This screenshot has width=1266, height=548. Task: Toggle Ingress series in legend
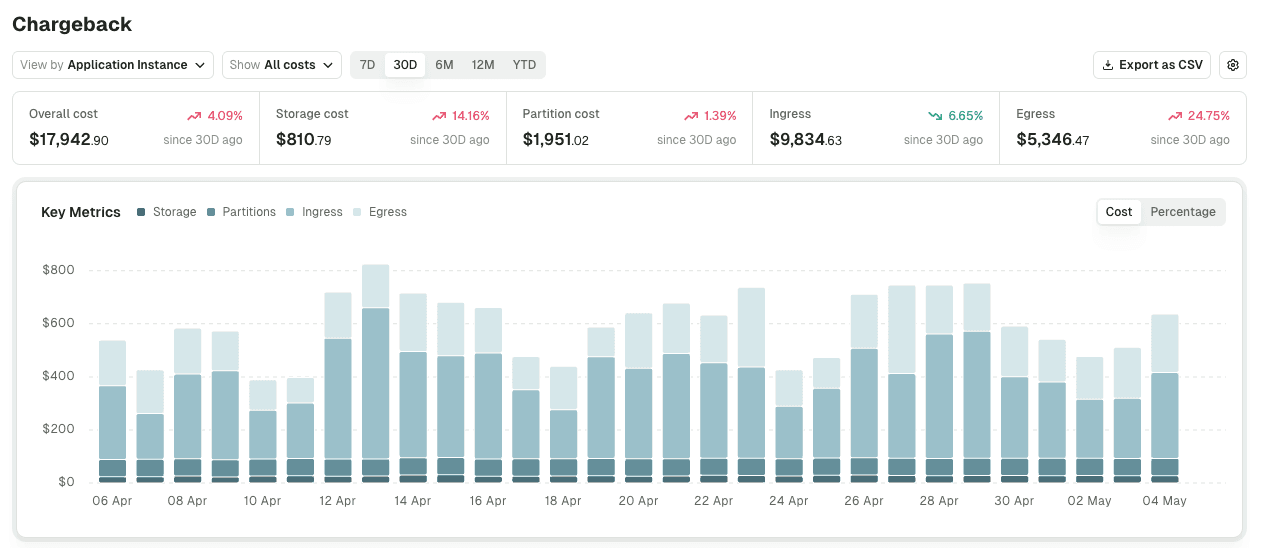pos(314,212)
